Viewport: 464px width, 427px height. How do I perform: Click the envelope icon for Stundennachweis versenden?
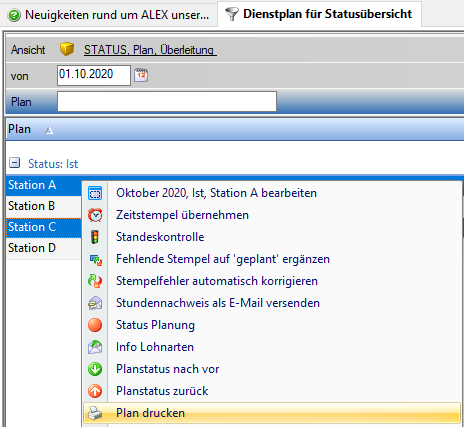pos(95,303)
